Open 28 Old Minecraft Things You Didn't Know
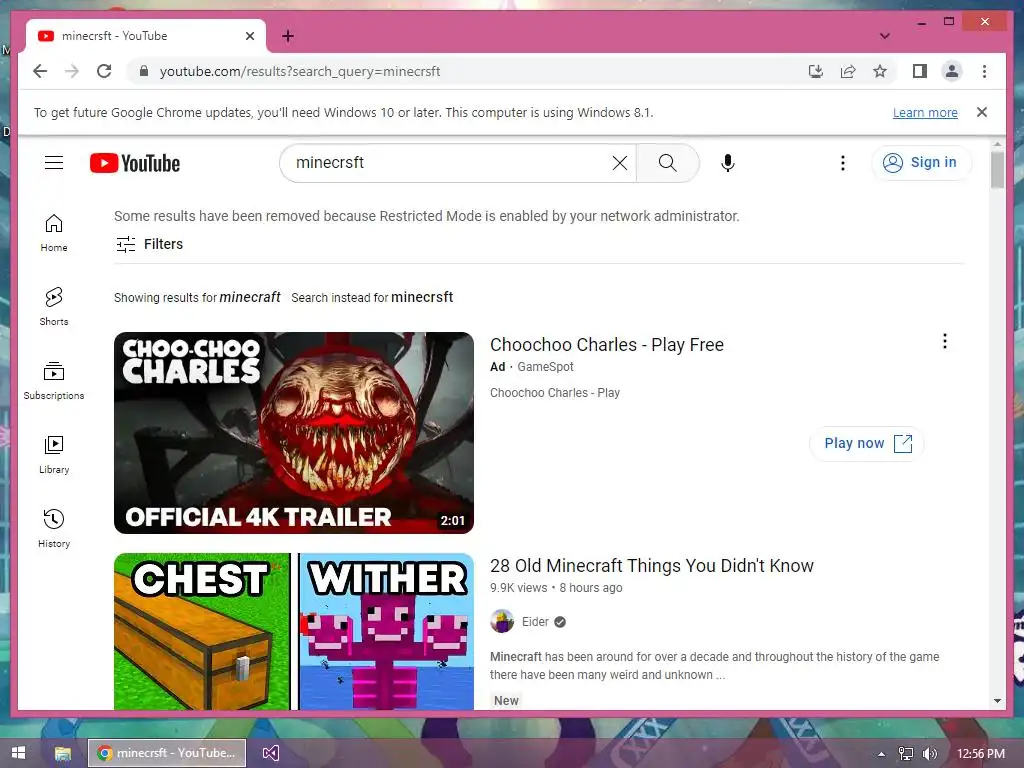 coord(652,566)
